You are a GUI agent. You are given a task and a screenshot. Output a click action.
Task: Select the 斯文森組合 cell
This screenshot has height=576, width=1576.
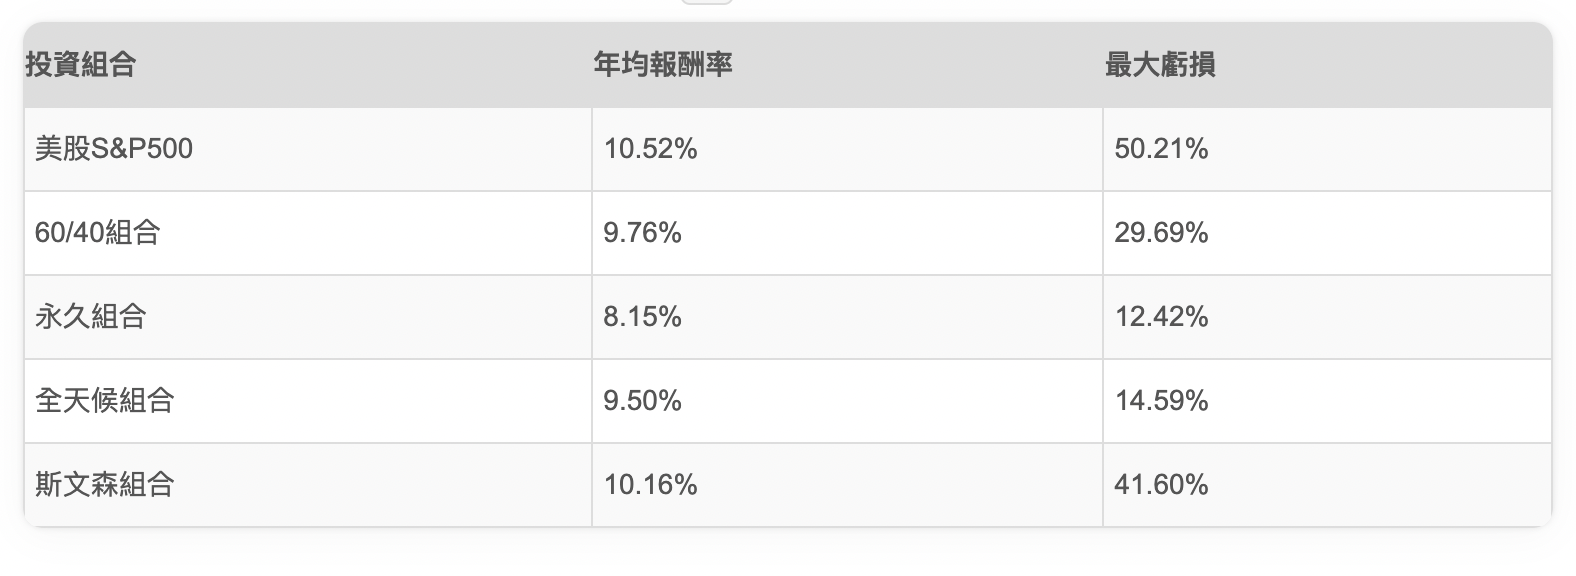(x=104, y=485)
